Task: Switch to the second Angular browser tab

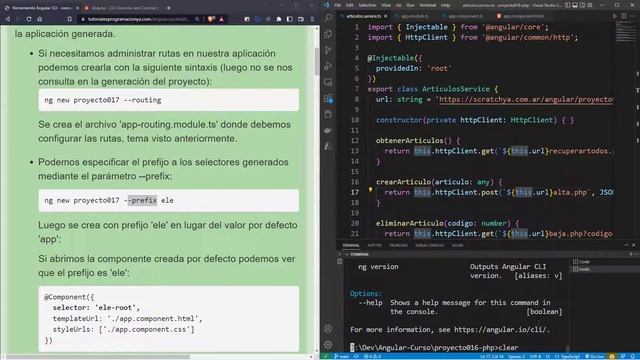Action: tap(121, 7)
